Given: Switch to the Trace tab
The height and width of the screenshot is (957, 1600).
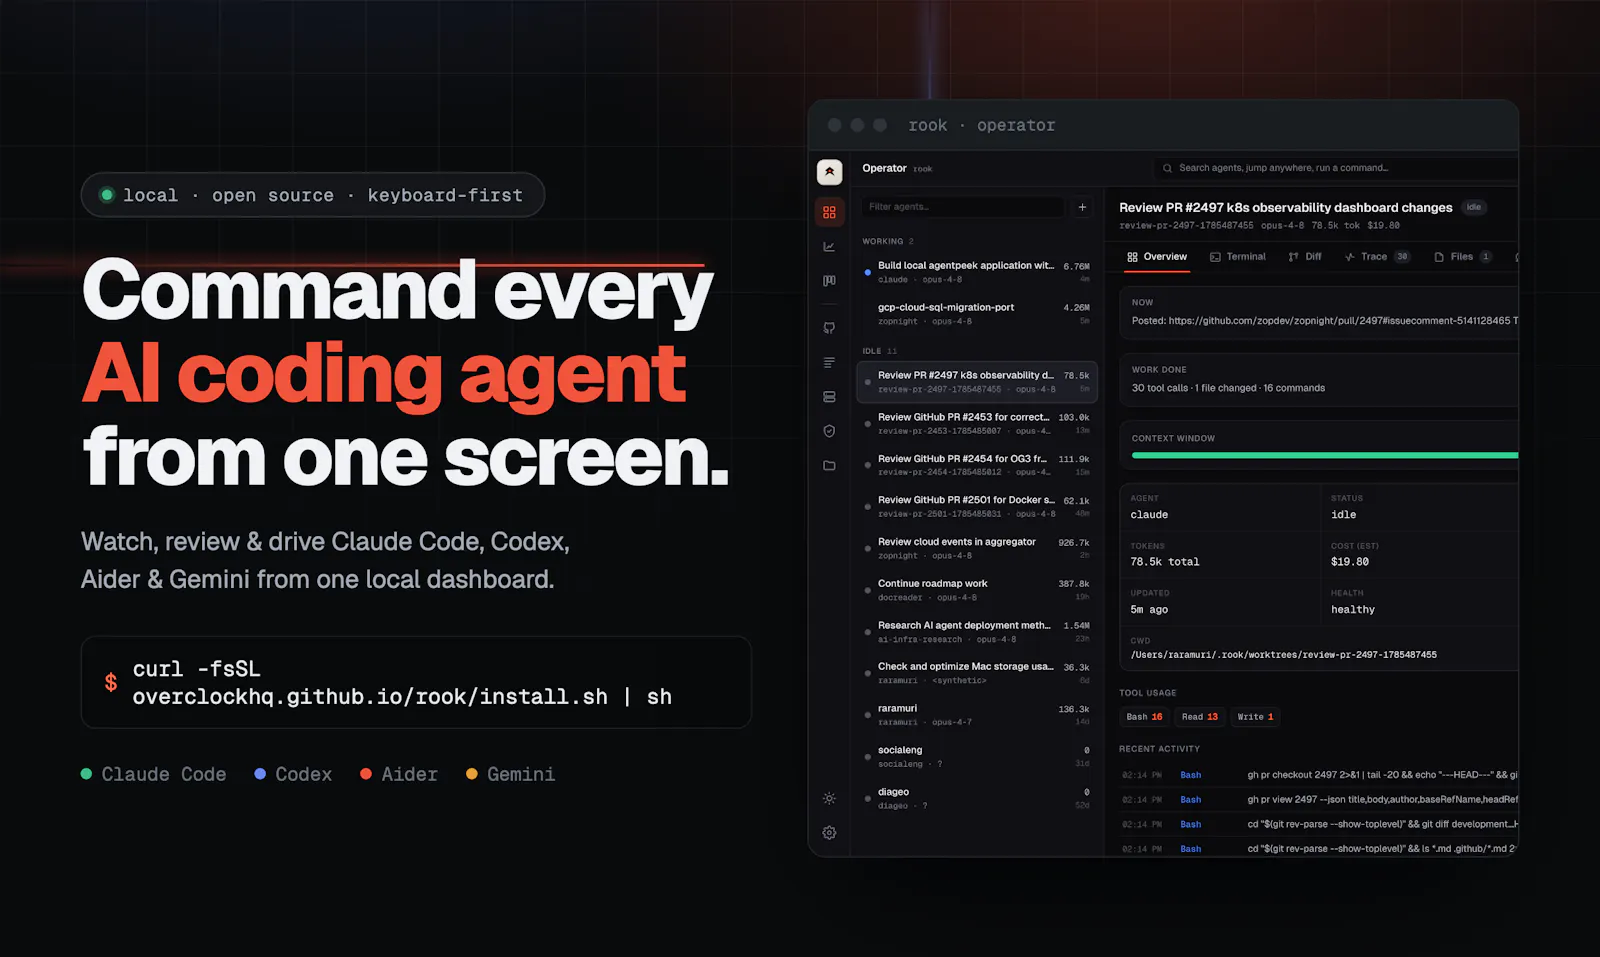Looking at the screenshot, I should [1377, 257].
